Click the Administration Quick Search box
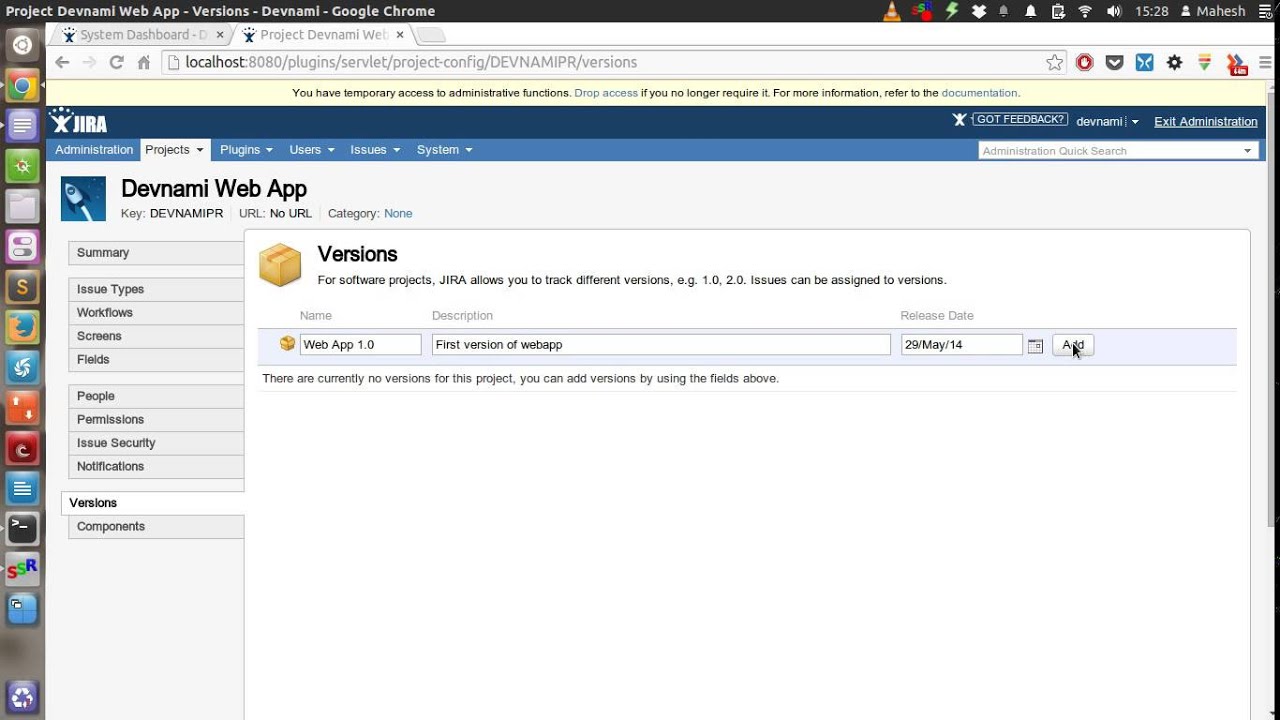The width and height of the screenshot is (1280, 720). (1108, 151)
